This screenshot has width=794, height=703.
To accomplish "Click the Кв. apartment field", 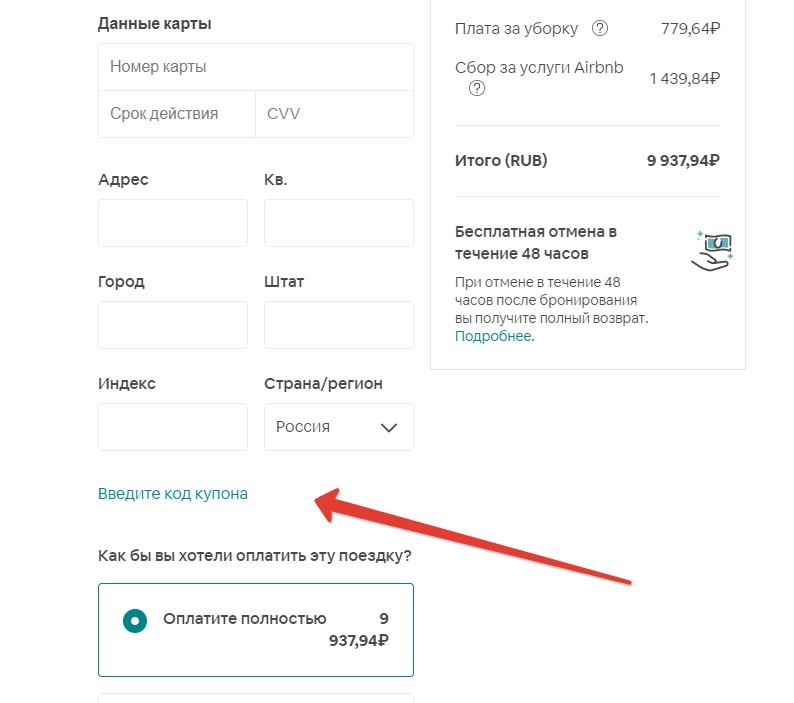I will pyautogui.click(x=338, y=223).
